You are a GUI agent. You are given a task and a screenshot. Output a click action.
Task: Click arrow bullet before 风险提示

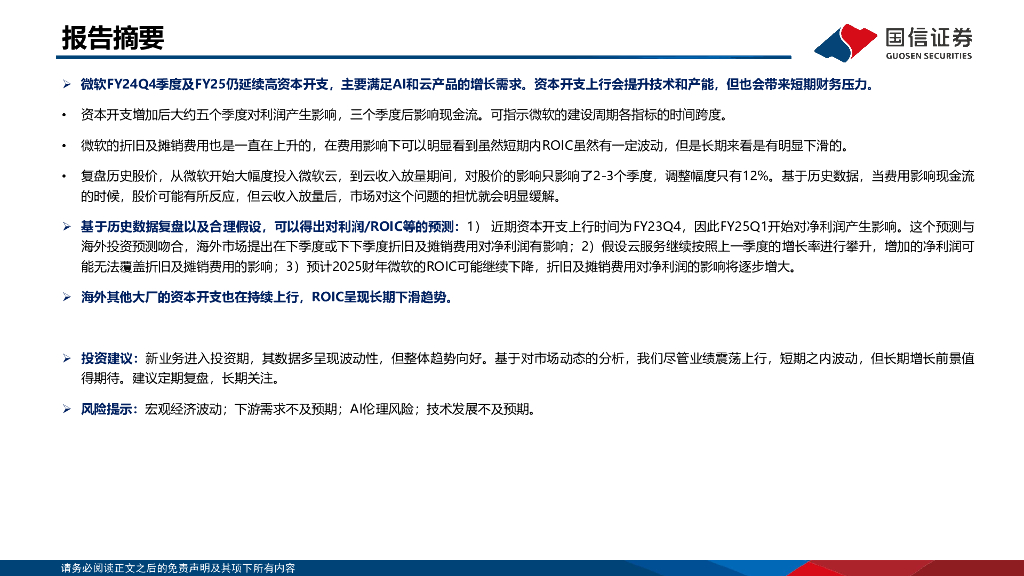click(67, 409)
